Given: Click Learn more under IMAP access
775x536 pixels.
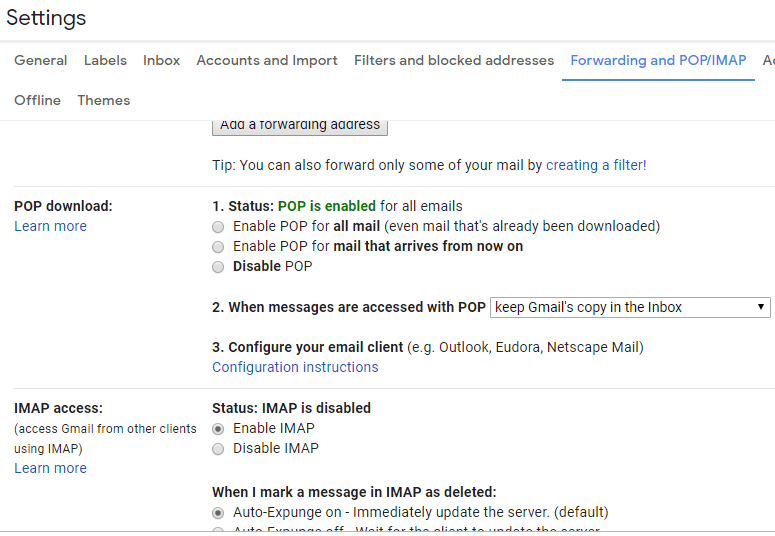Looking at the screenshot, I should click(50, 468).
